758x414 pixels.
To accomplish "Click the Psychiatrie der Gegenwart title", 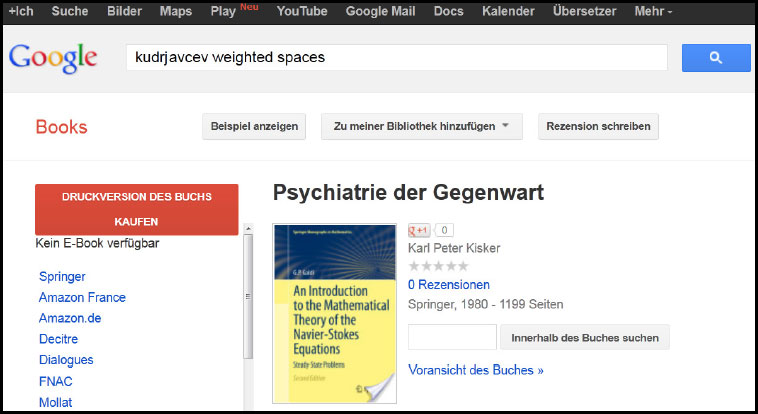I will point(408,192).
